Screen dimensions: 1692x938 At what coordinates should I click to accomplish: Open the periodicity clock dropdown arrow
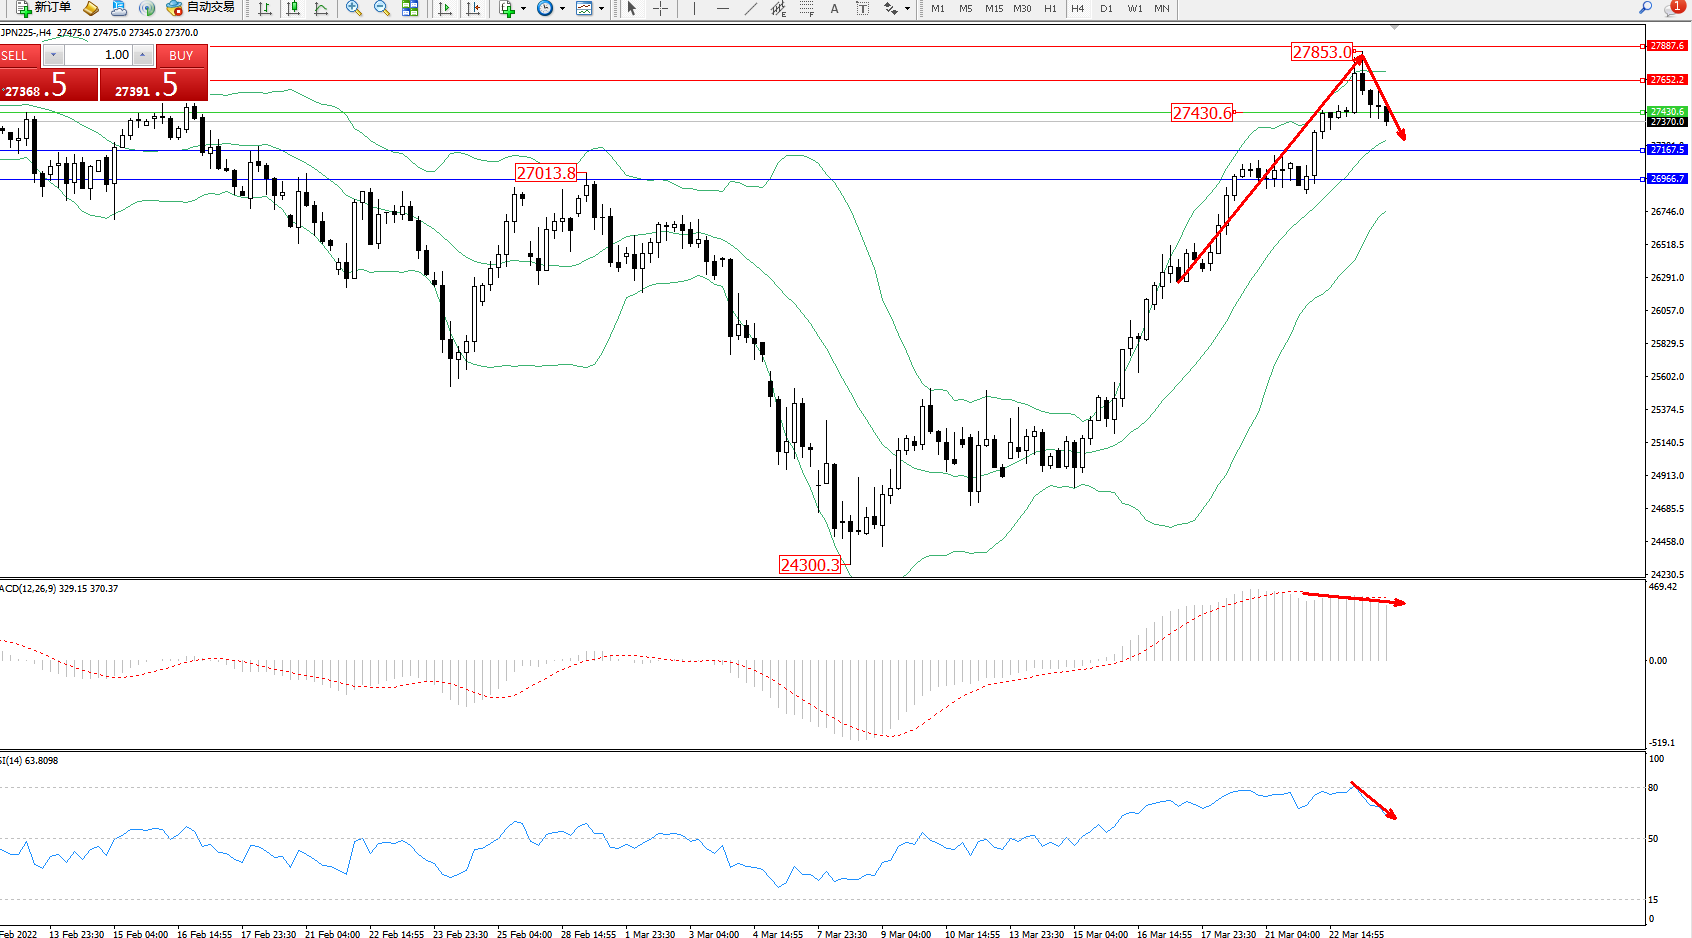tap(562, 9)
